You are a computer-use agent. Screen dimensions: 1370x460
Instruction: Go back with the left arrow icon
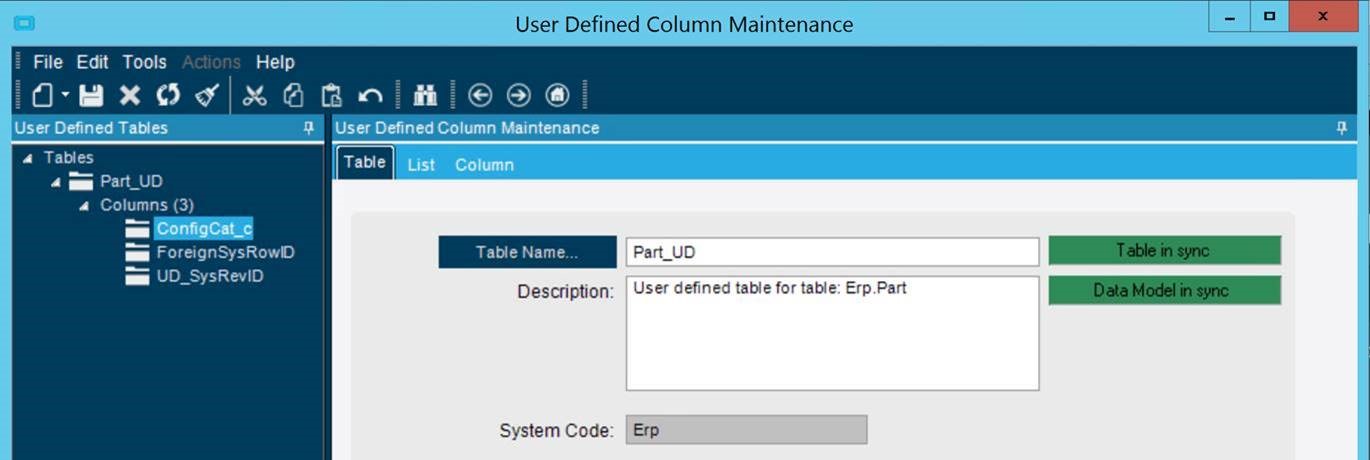pyautogui.click(x=480, y=95)
